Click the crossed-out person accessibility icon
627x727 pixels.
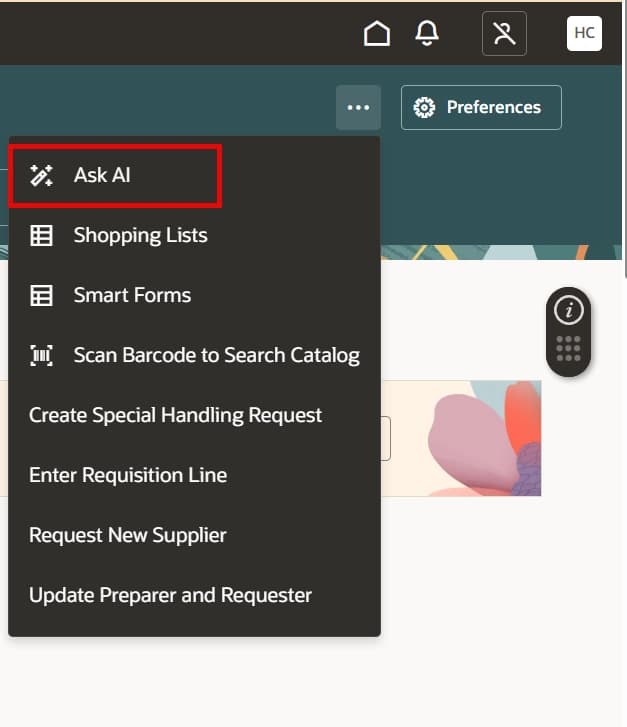504,33
